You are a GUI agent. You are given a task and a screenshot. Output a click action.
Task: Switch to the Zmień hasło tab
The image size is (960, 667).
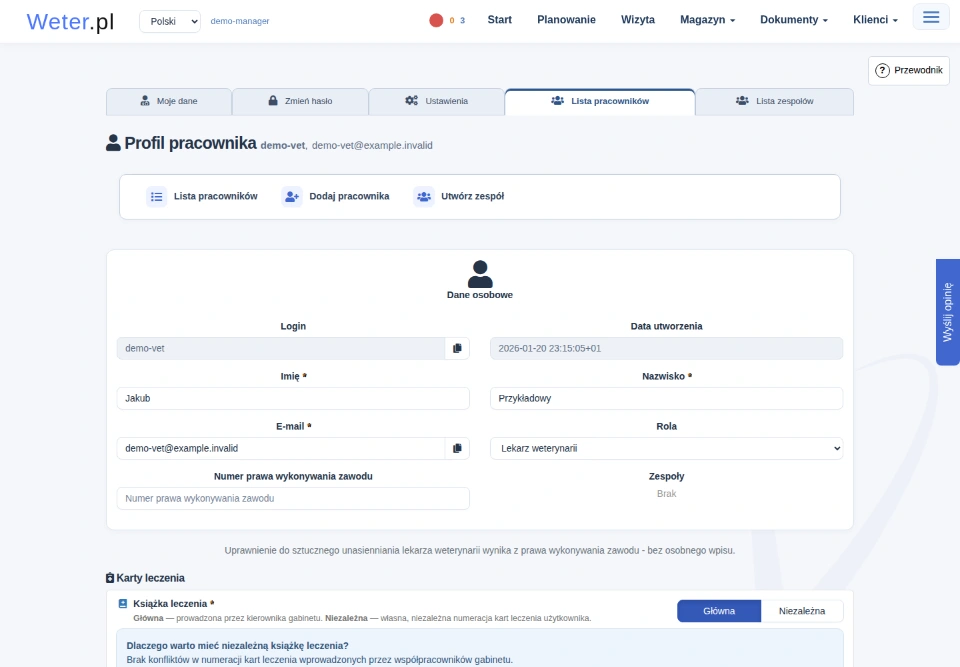click(300, 101)
